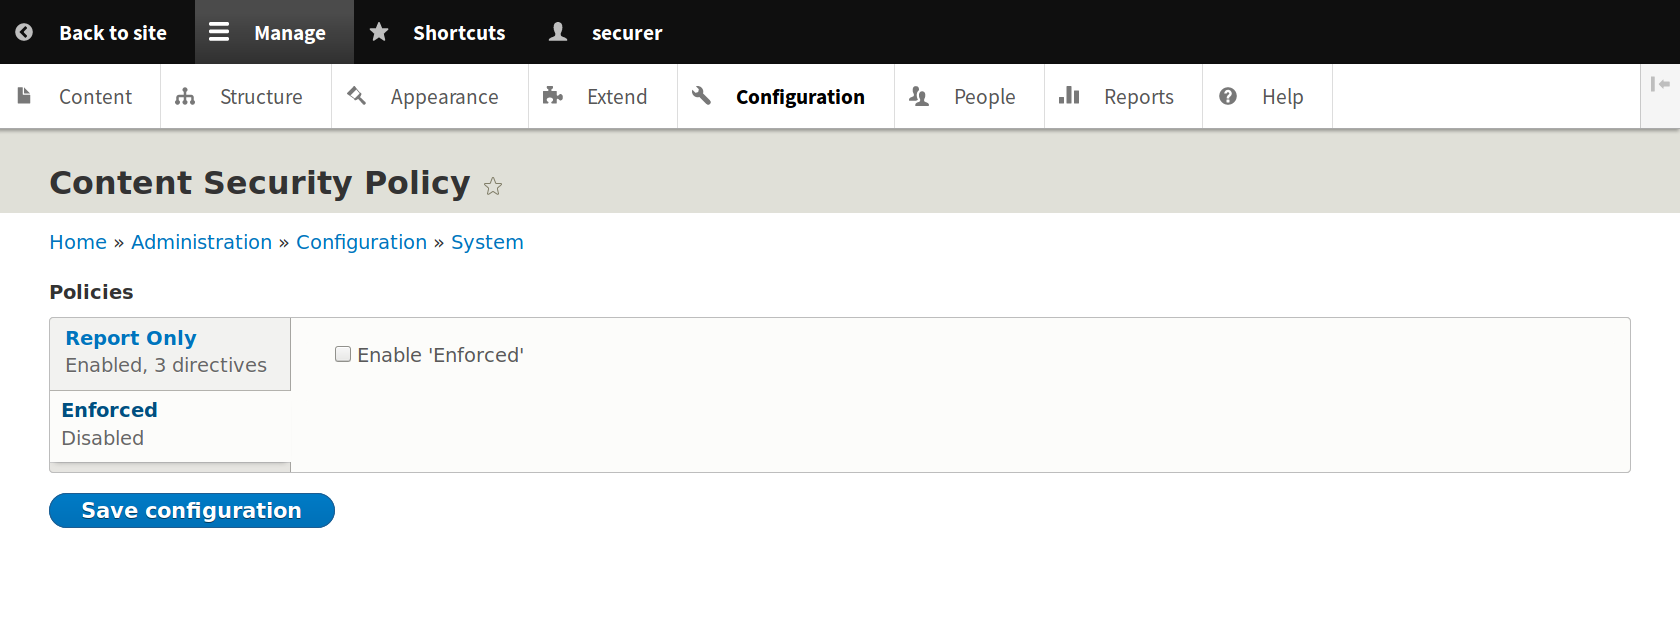The height and width of the screenshot is (627, 1680).
Task: Click the Help question mark icon
Action: pos(1228,96)
